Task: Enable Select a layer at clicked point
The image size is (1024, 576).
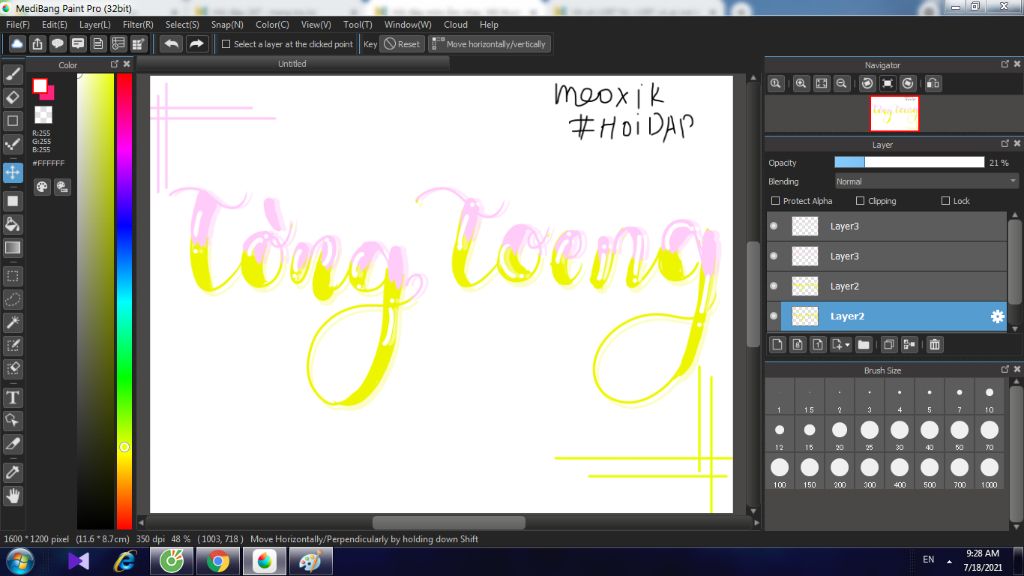Action: pyautogui.click(x=226, y=44)
